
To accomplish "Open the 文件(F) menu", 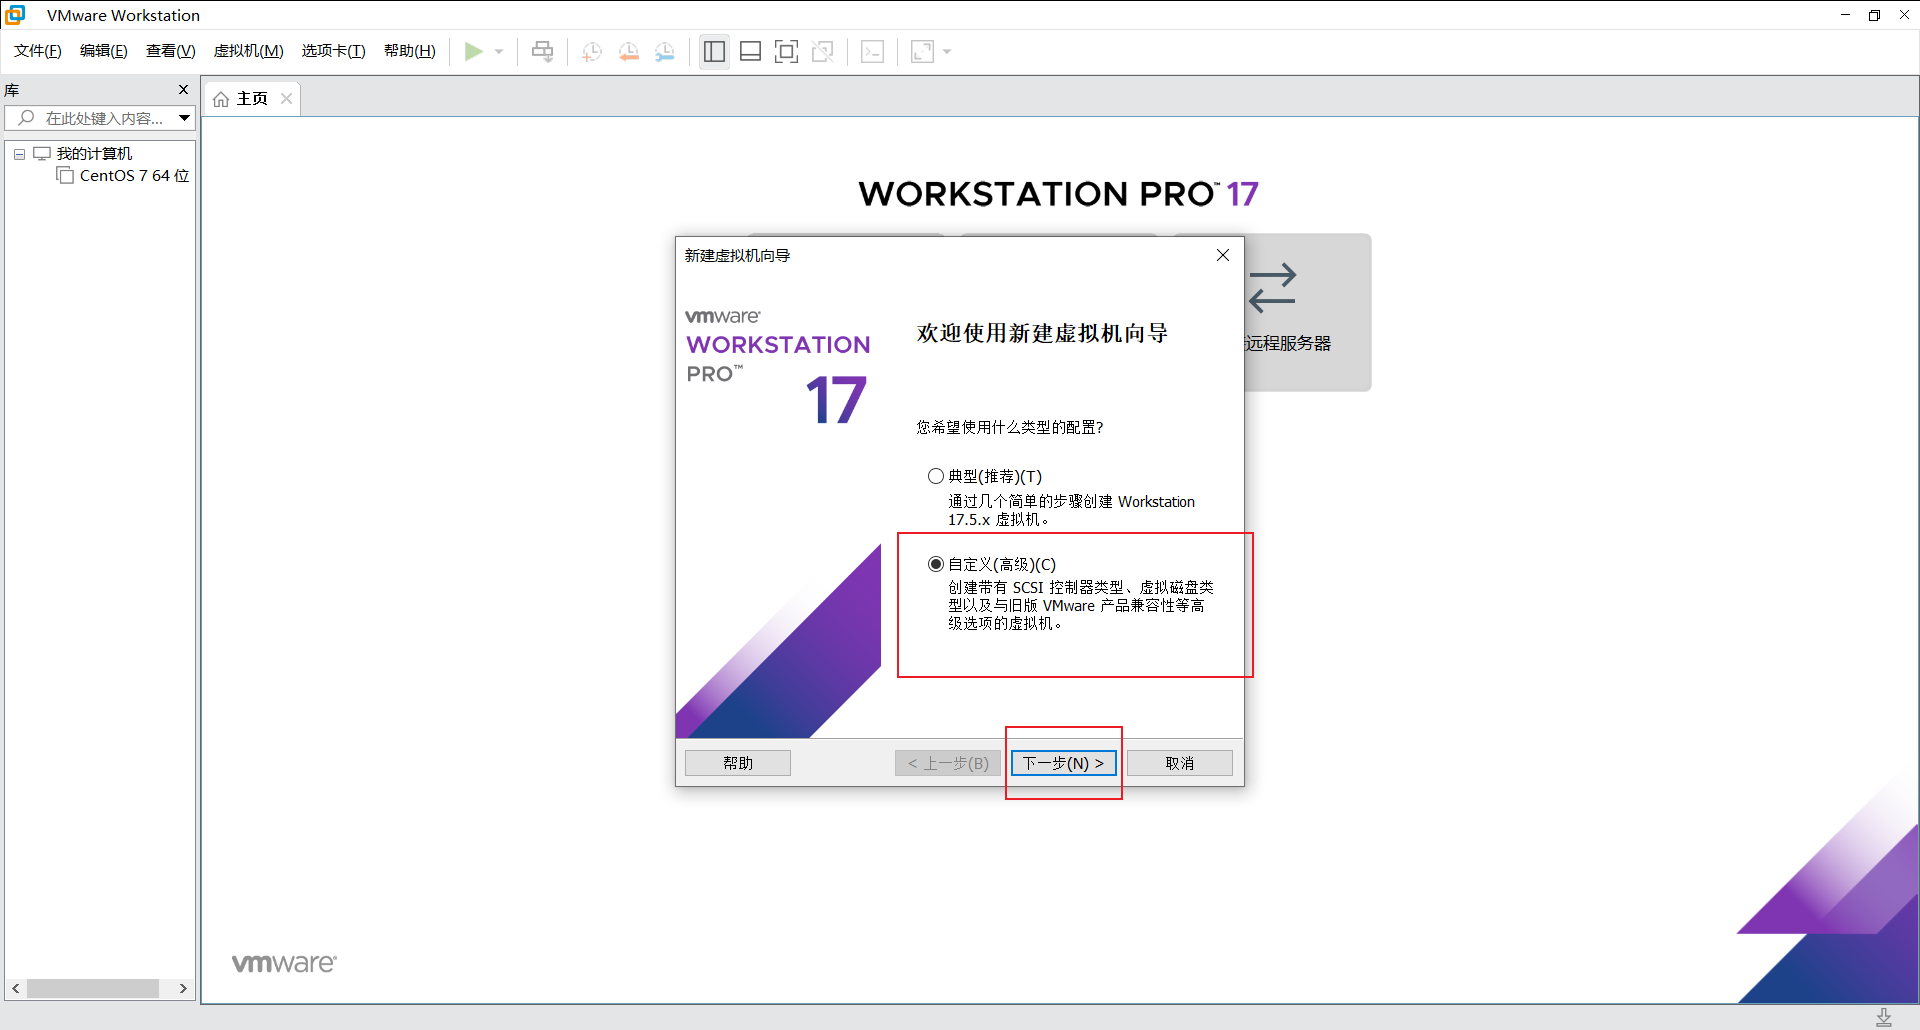I will coord(38,51).
